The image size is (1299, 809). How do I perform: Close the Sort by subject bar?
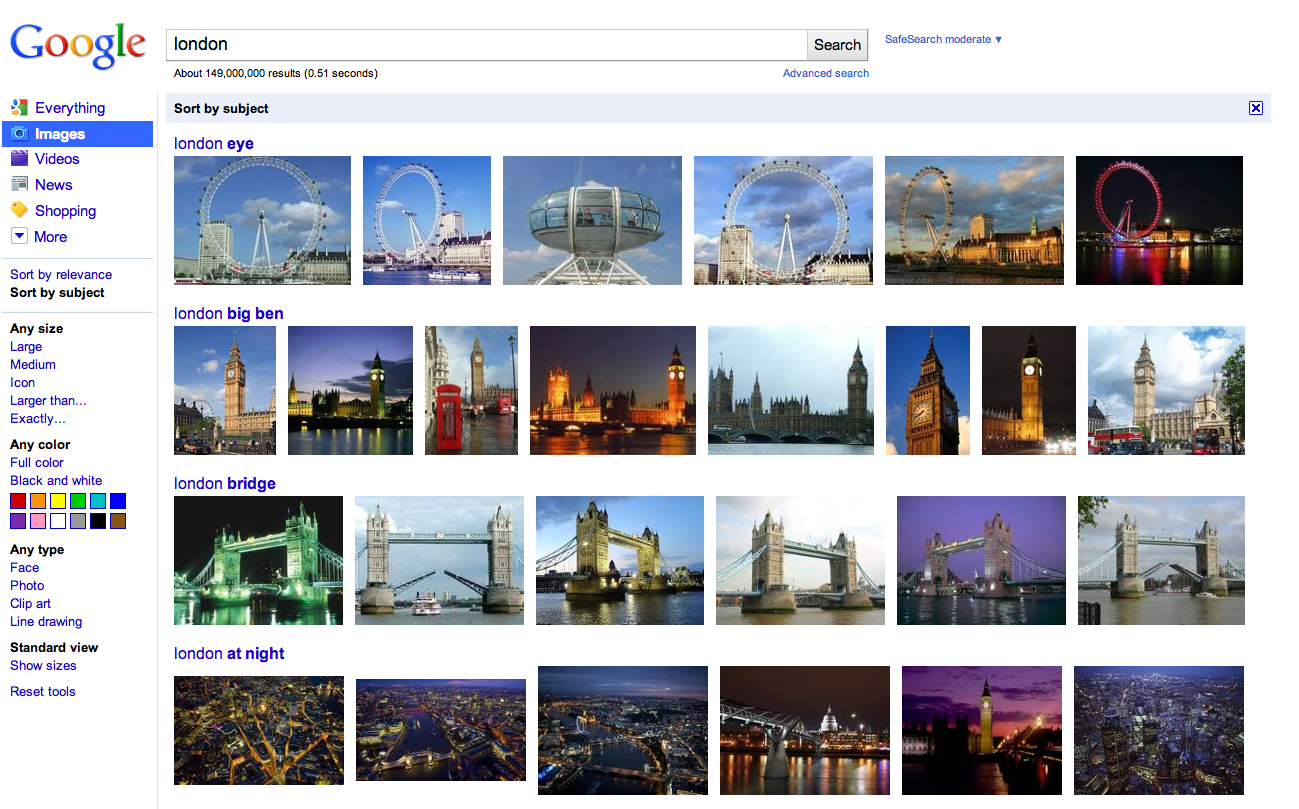(1256, 108)
